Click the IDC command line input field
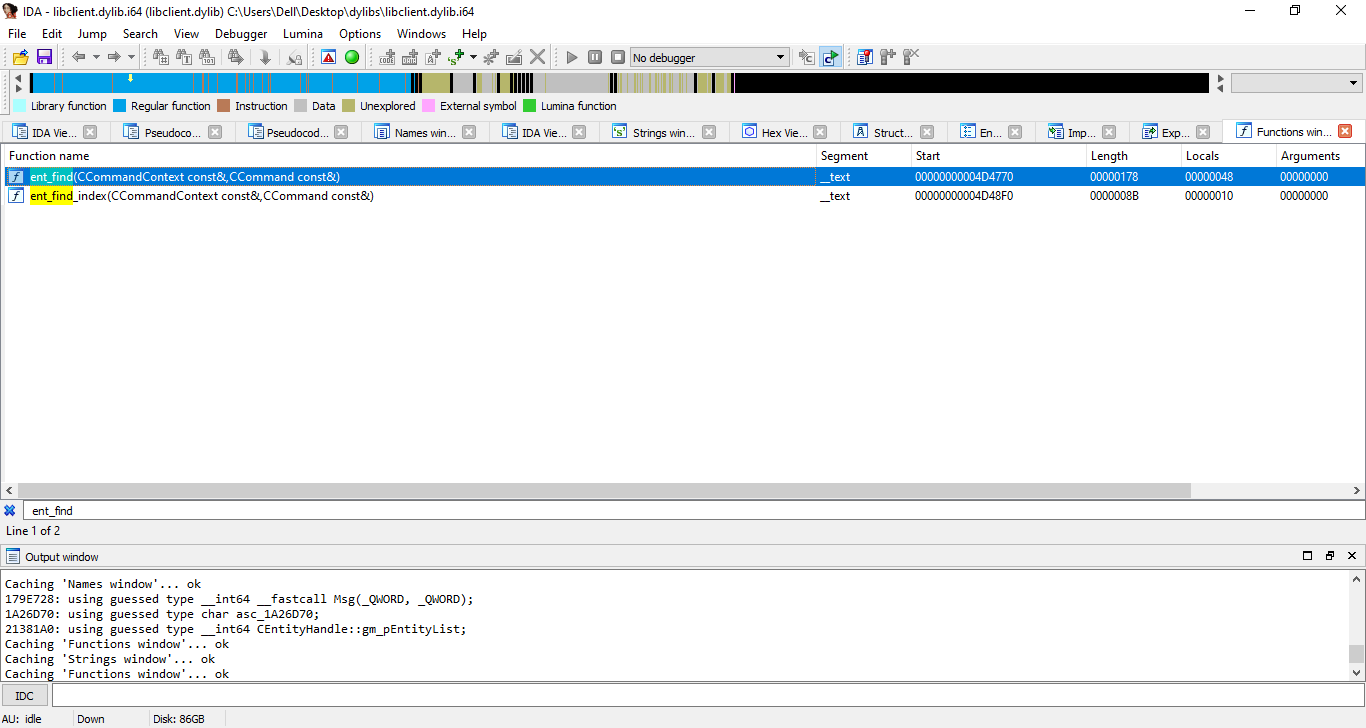The width and height of the screenshot is (1366, 728). tap(707, 695)
